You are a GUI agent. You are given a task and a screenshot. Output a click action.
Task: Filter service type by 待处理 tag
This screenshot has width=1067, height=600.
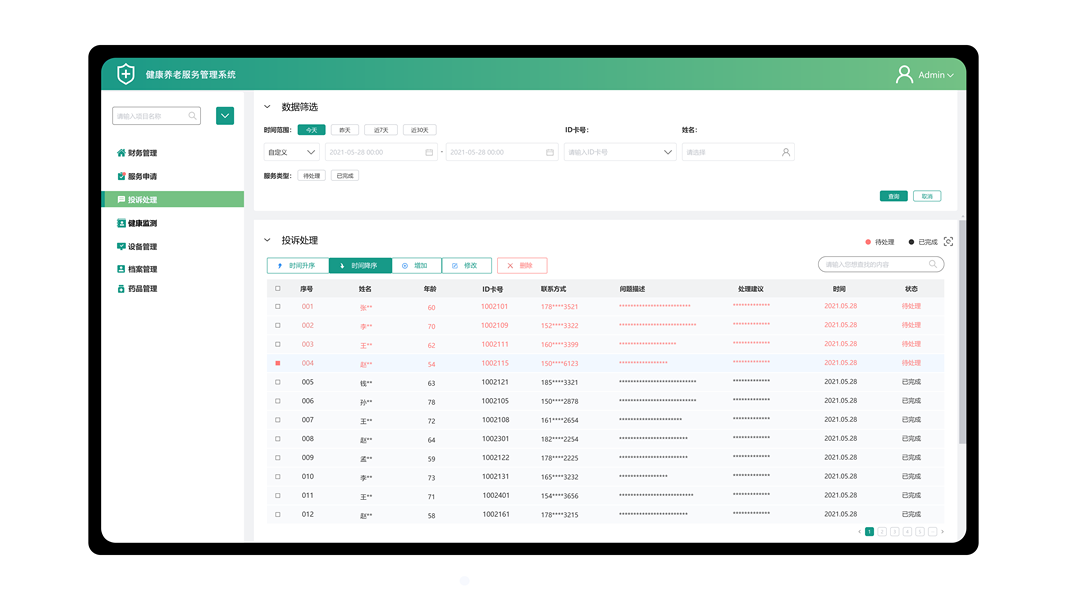click(312, 176)
